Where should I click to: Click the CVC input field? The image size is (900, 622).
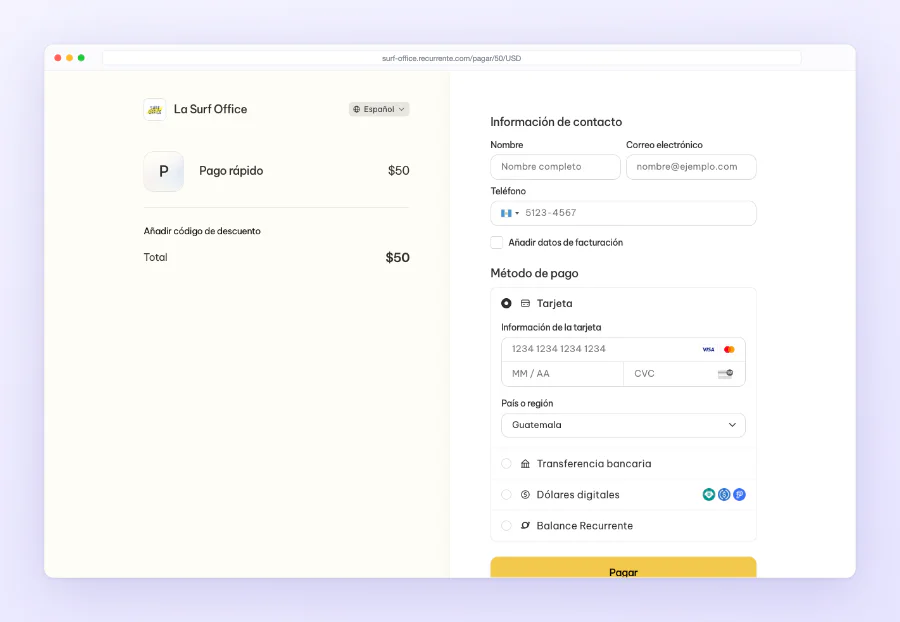click(684, 374)
